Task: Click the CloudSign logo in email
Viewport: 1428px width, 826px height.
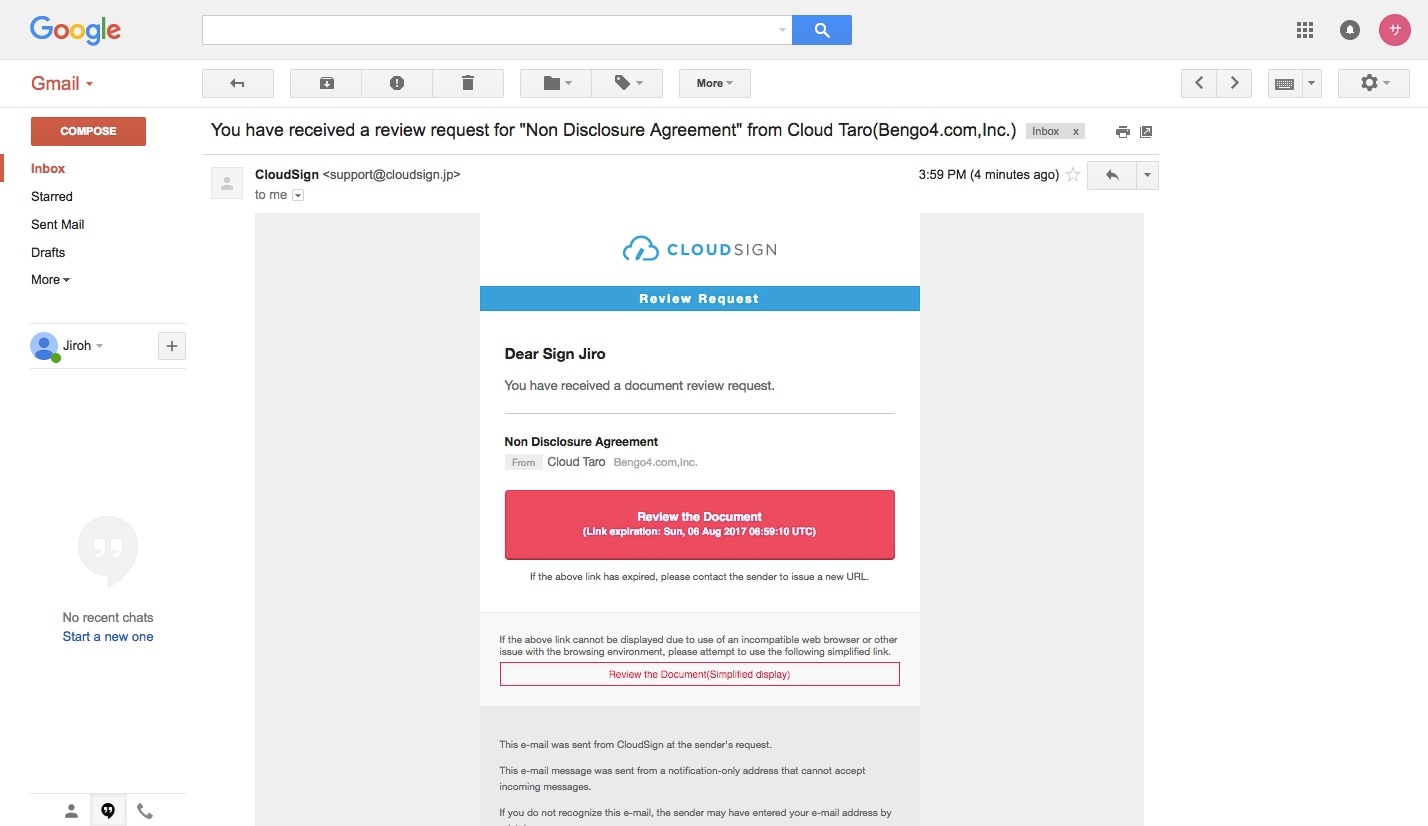Action: [699, 249]
